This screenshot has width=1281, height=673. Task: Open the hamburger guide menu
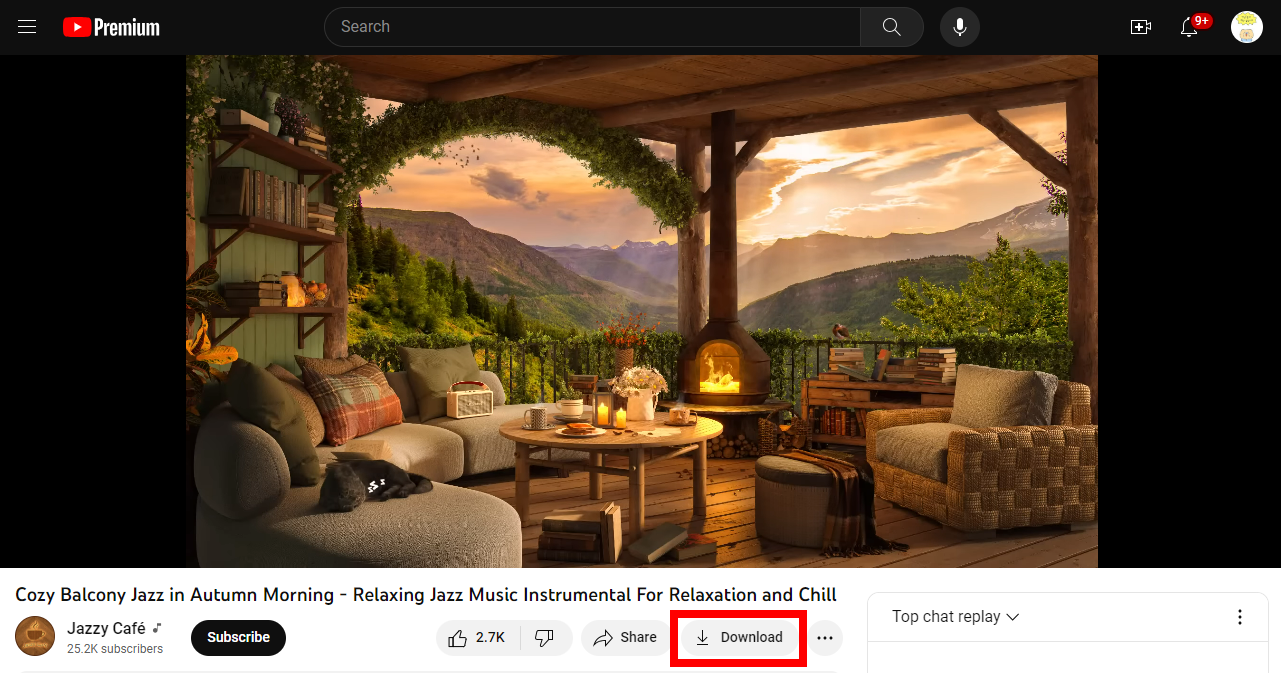[27, 27]
